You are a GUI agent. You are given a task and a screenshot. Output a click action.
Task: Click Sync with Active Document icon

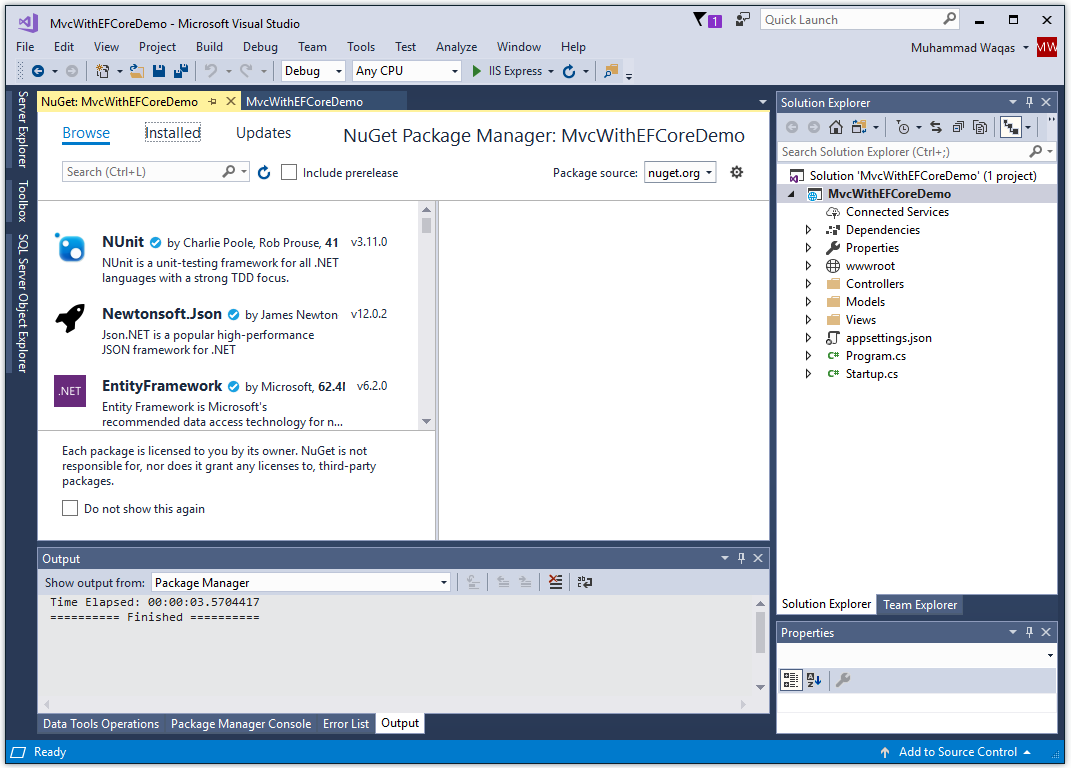[936, 127]
